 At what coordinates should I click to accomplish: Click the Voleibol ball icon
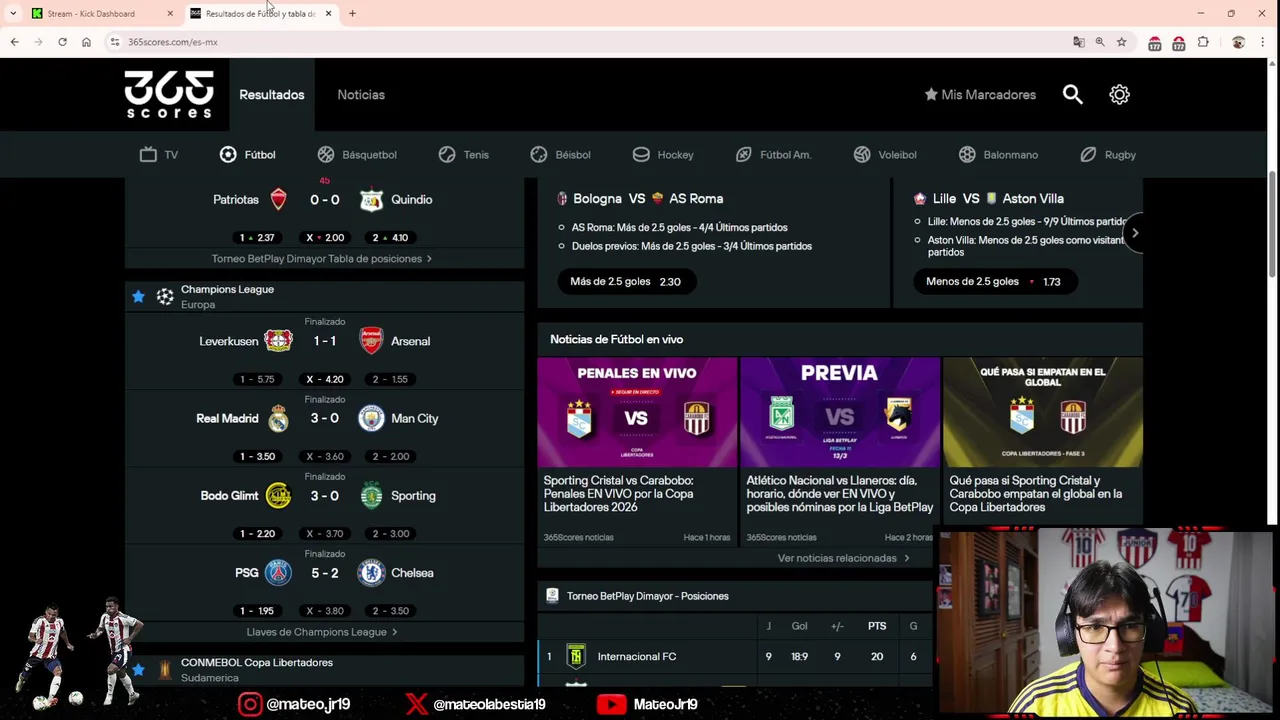(862, 155)
